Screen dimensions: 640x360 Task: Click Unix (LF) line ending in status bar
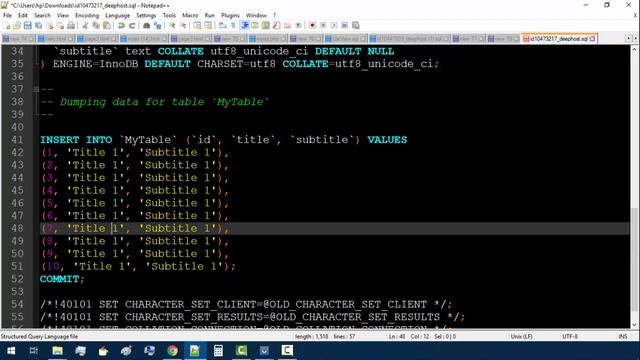coord(521,336)
